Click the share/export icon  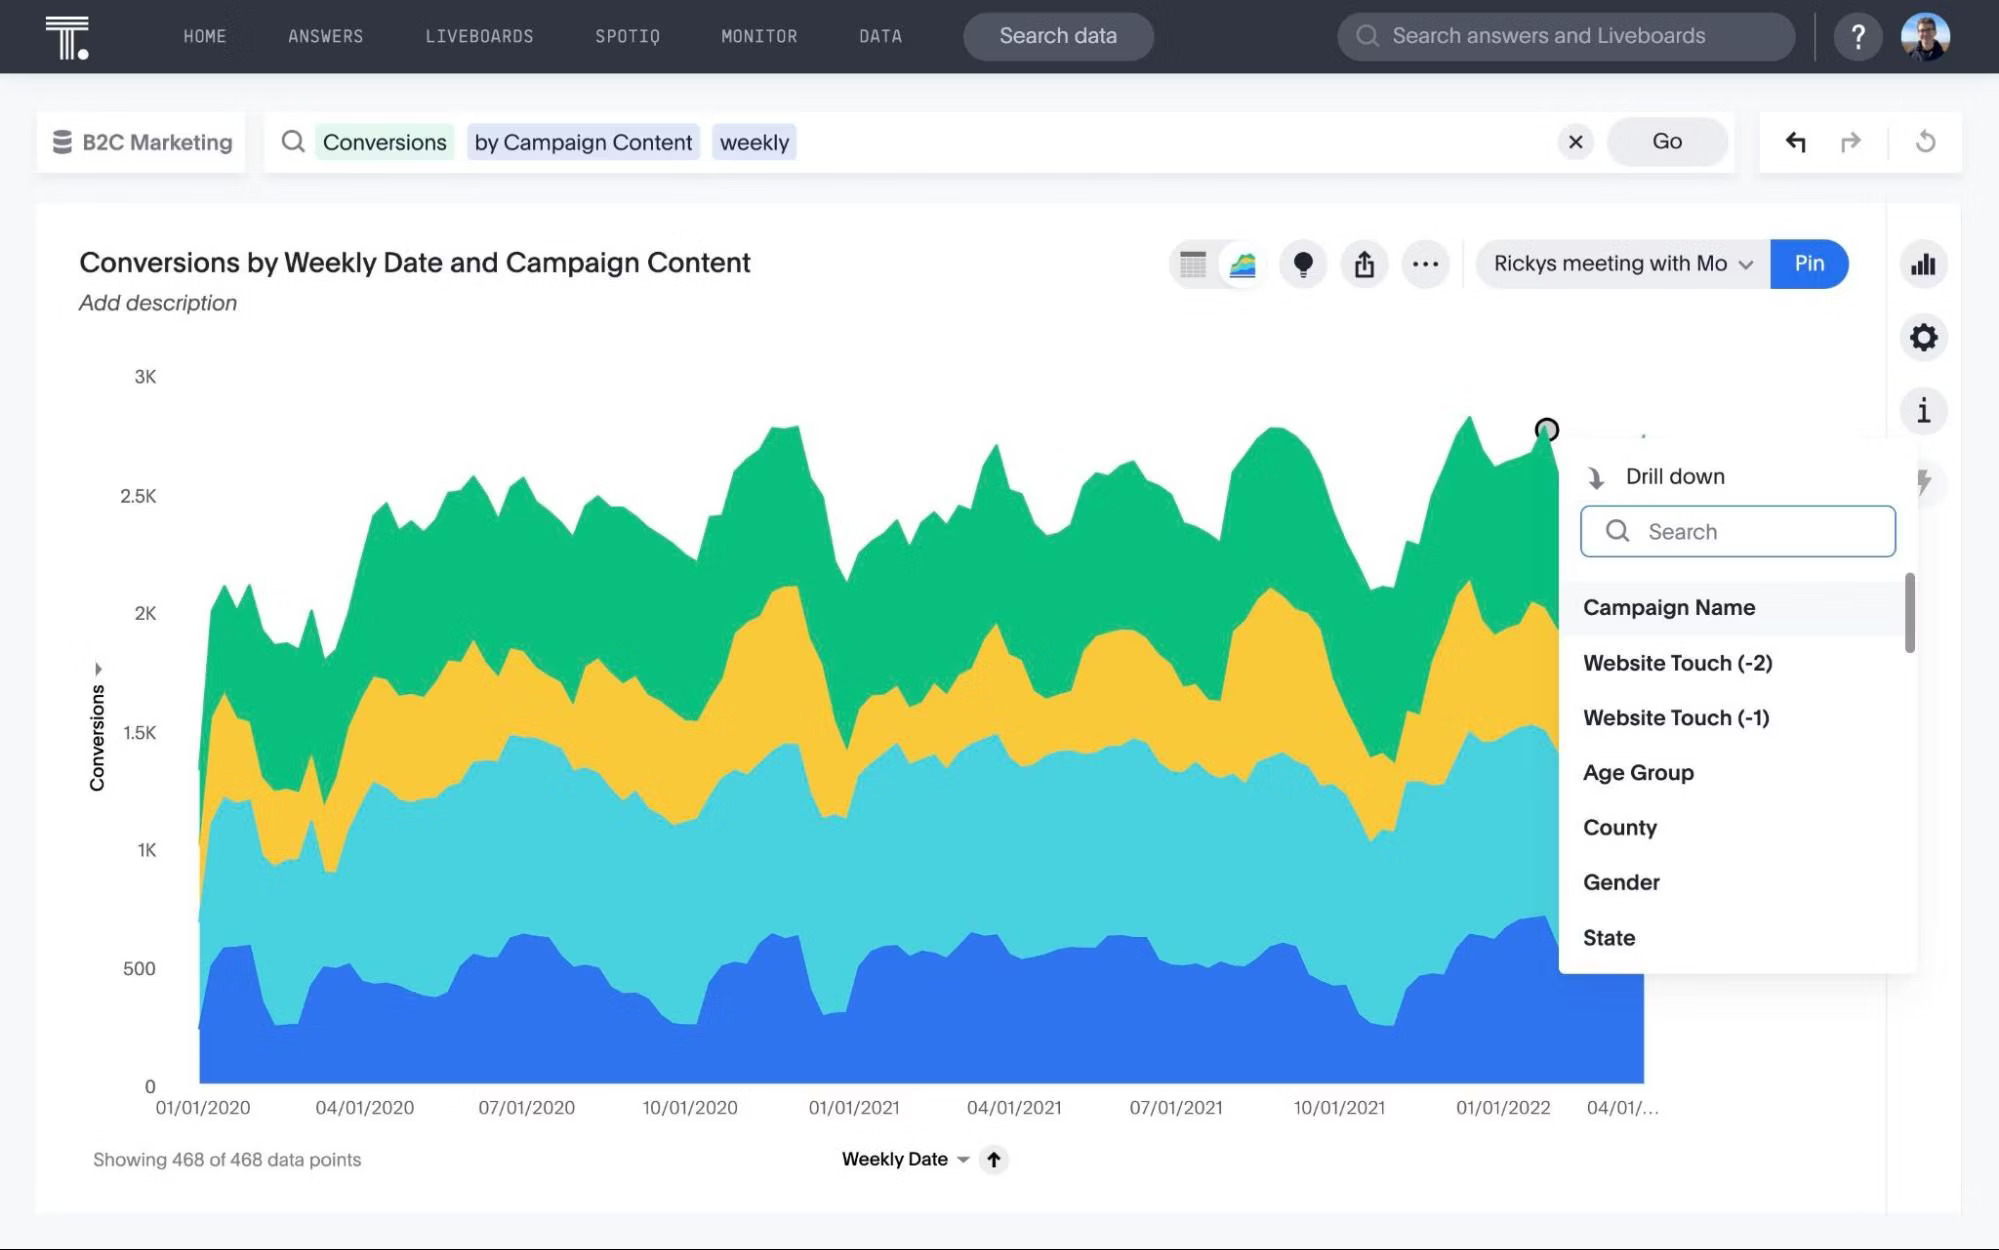(1362, 264)
